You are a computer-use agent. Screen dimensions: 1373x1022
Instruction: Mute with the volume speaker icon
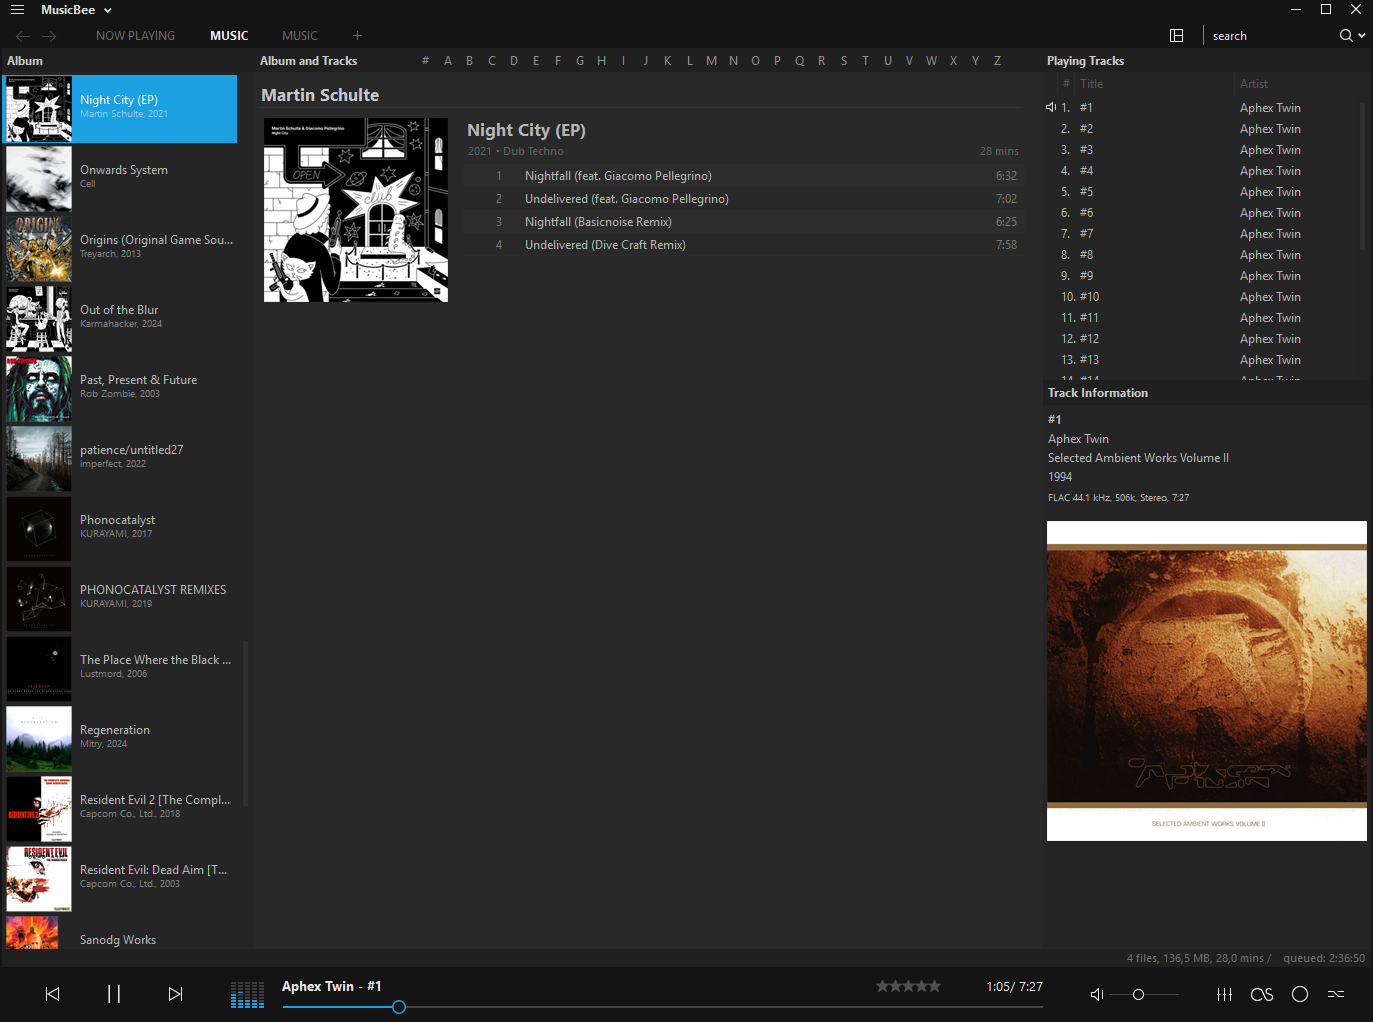click(x=1096, y=994)
